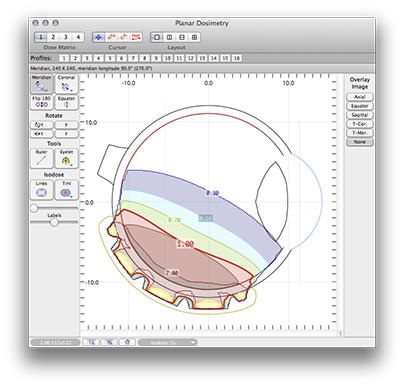
Task: Set overlay image to T-Cor.
Action: point(360,124)
